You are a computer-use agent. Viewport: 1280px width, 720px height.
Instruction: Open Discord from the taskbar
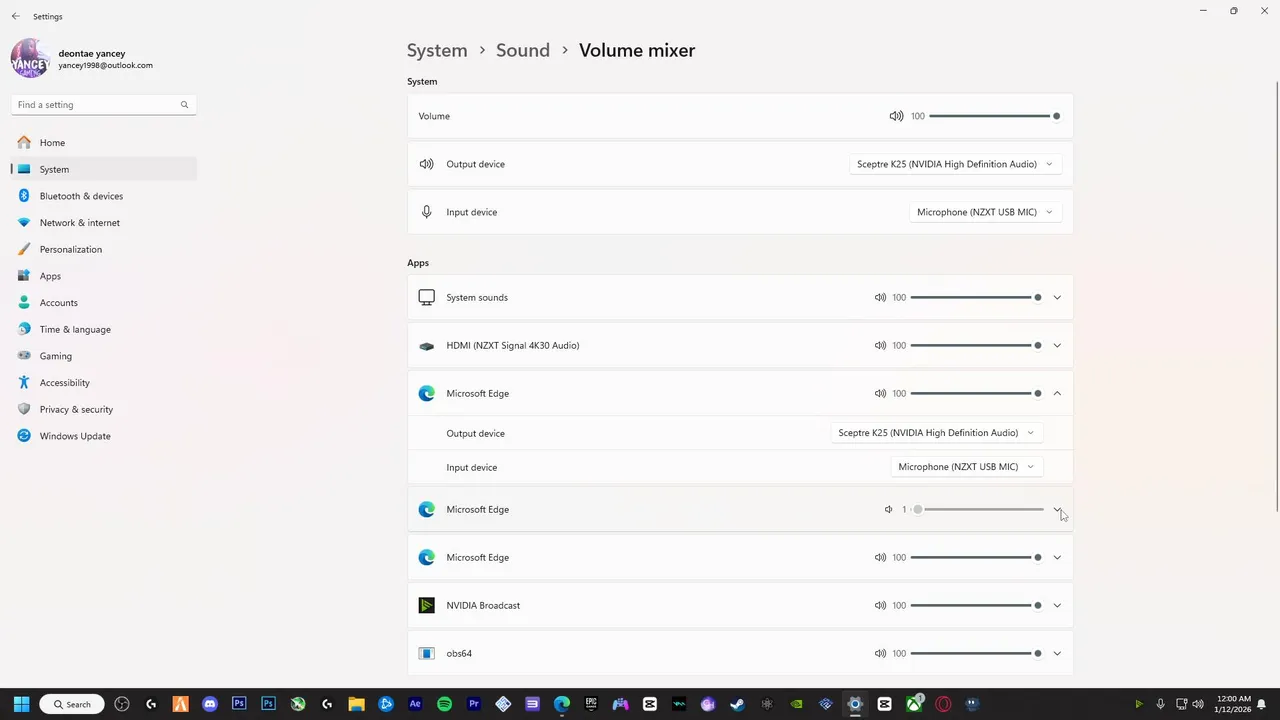[x=210, y=704]
